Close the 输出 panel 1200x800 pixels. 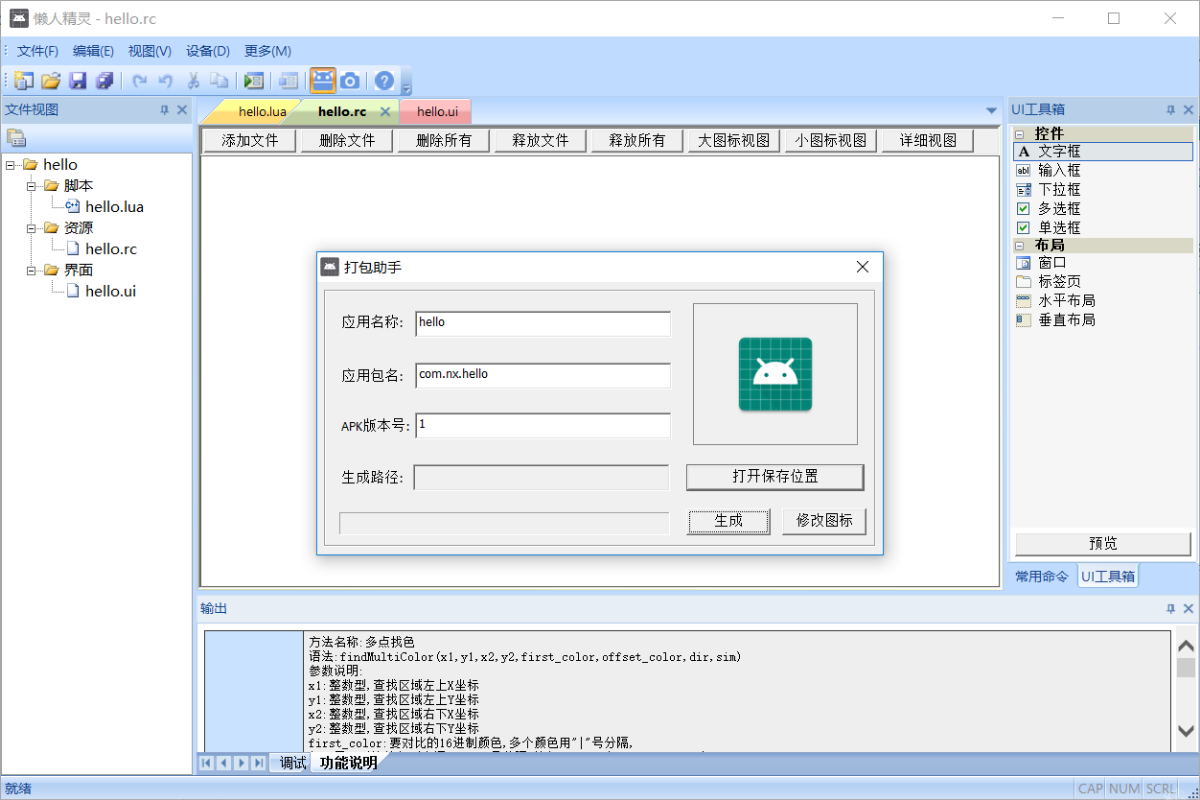point(1188,608)
